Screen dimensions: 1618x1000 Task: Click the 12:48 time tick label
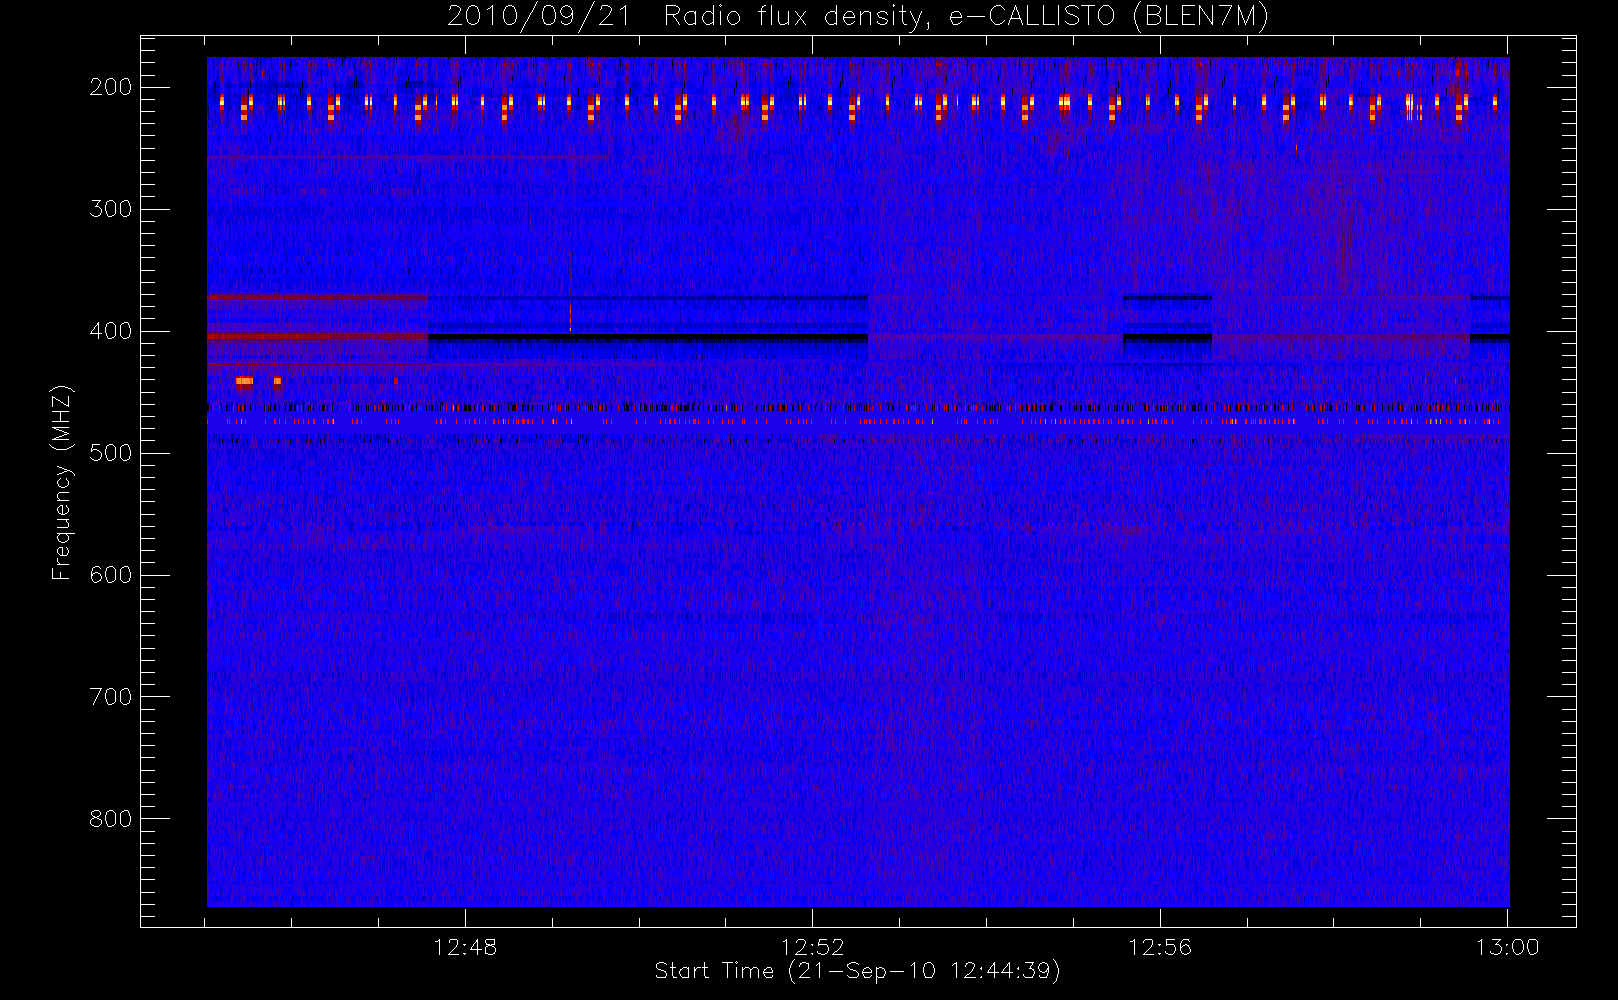(465, 947)
